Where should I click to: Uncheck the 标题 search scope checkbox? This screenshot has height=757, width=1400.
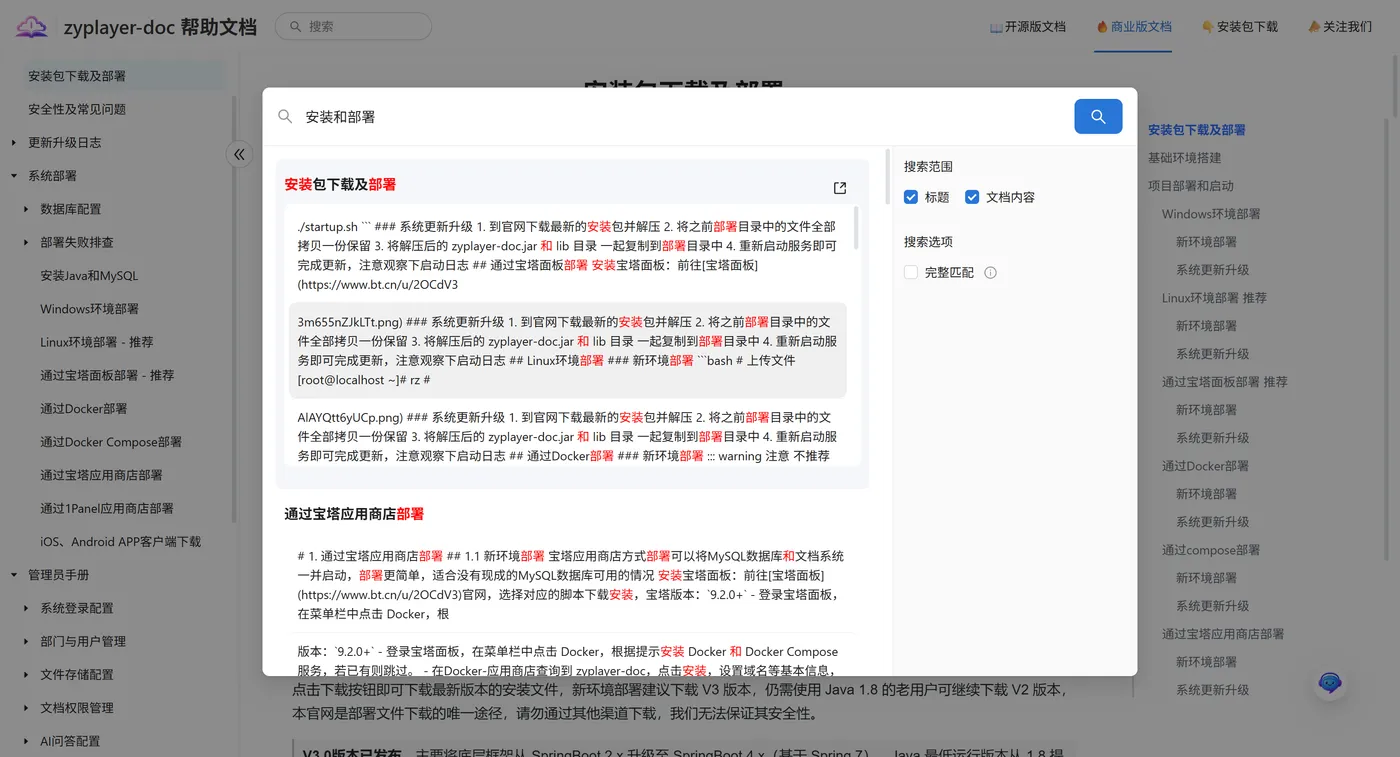click(x=911, y=197)
